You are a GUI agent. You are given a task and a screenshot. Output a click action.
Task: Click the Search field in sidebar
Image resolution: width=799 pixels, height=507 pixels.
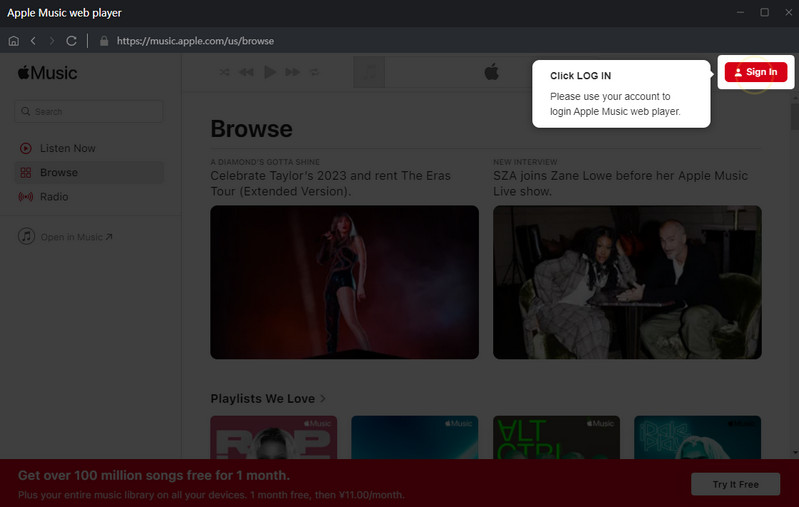click(89, 111)
